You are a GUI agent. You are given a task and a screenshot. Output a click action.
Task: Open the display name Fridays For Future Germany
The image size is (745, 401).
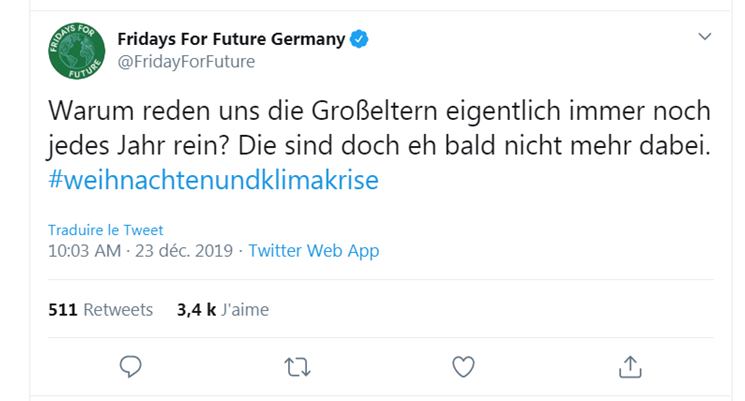click(231, 40)
